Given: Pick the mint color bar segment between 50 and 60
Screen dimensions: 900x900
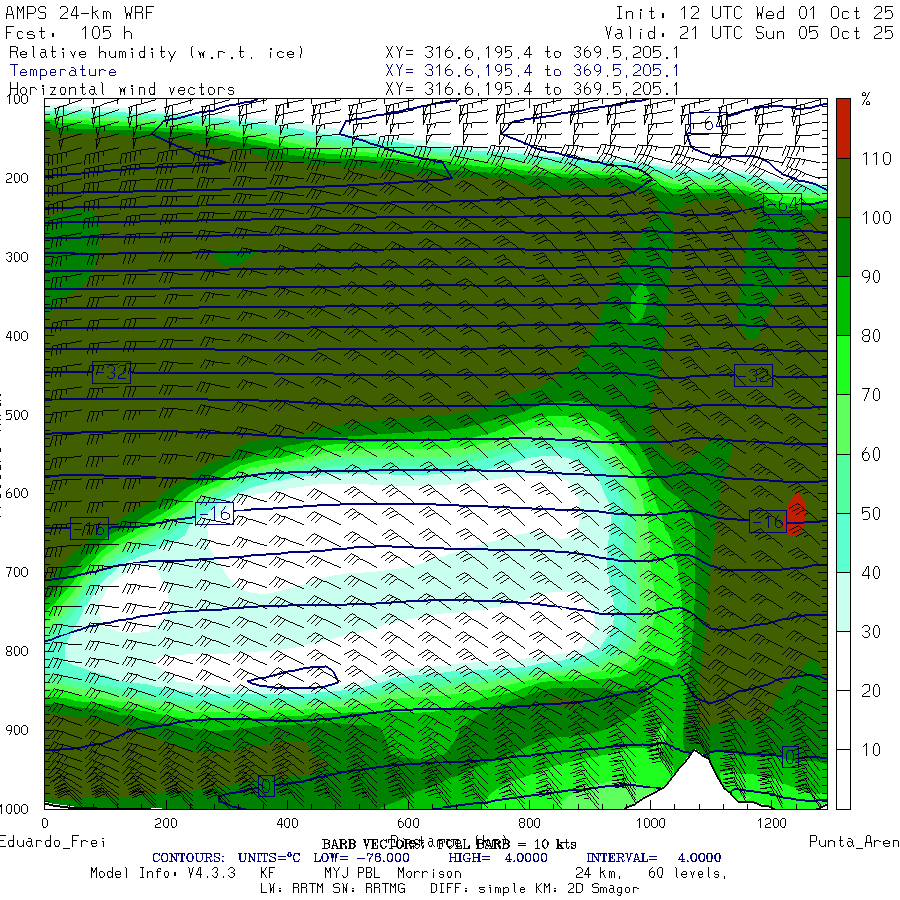Looking at the screenshot, I should point(843,483).
